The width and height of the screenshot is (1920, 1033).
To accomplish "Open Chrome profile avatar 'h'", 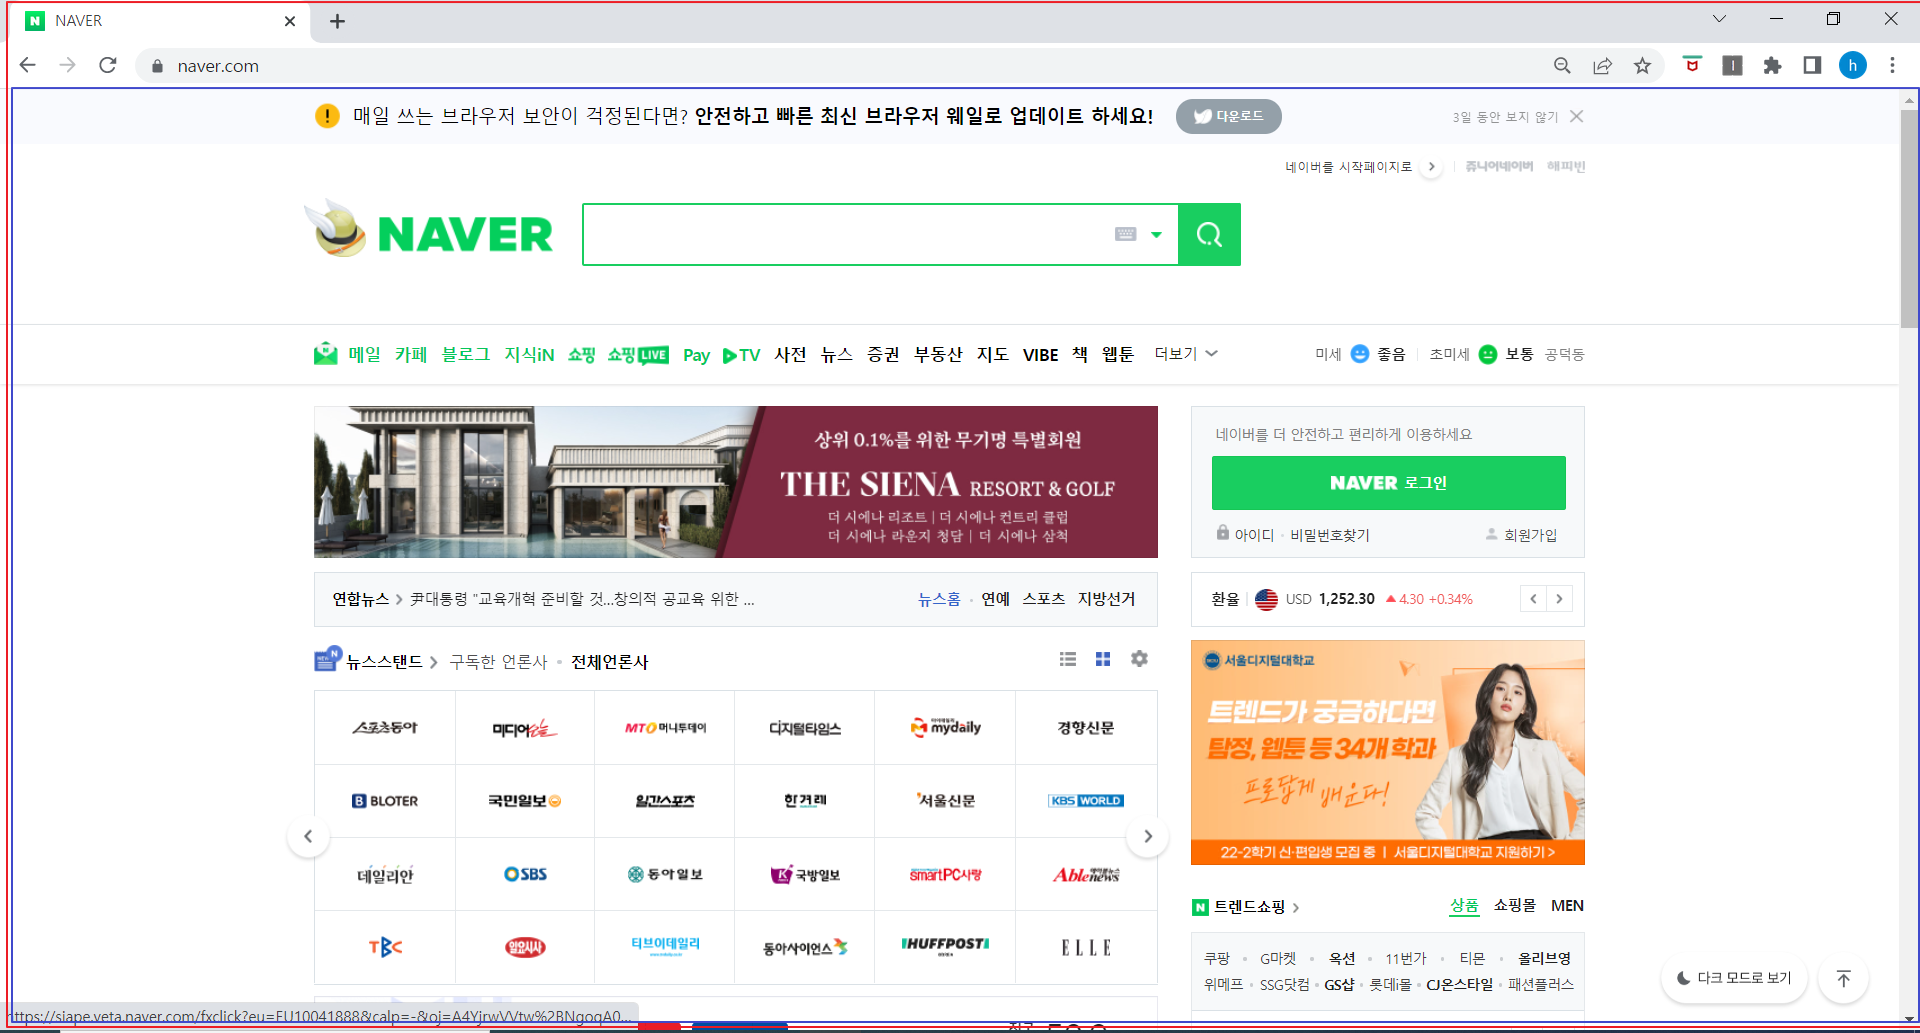I will (1852, 65).
